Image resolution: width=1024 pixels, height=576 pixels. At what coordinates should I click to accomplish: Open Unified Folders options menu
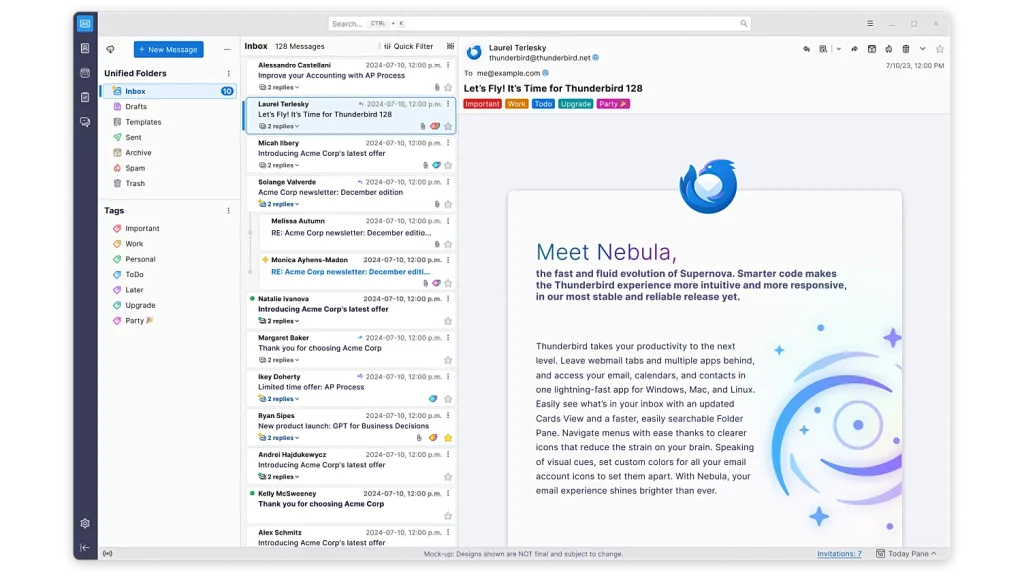229,73
